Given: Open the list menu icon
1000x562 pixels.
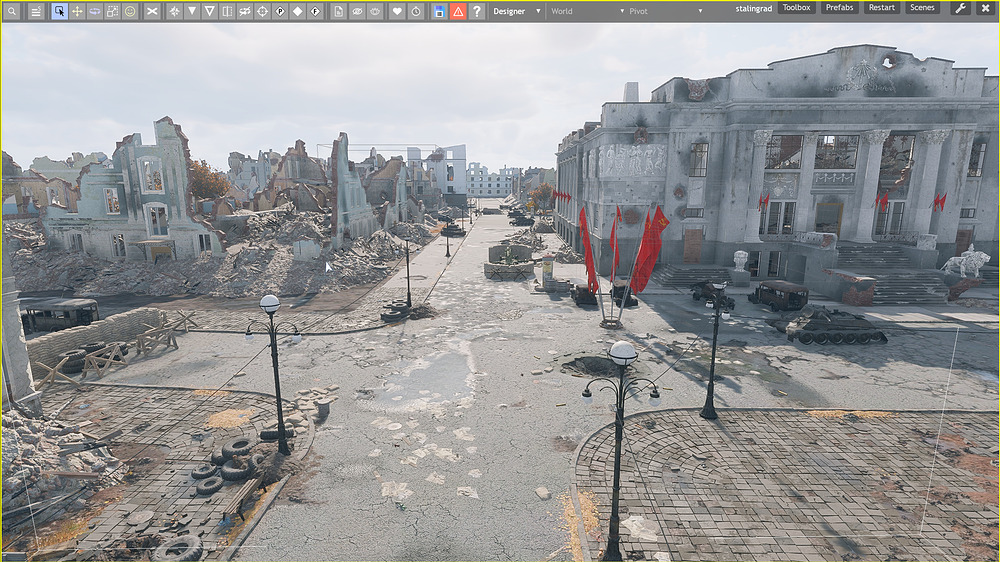Looking at the screenshot, I should point(36,11).
